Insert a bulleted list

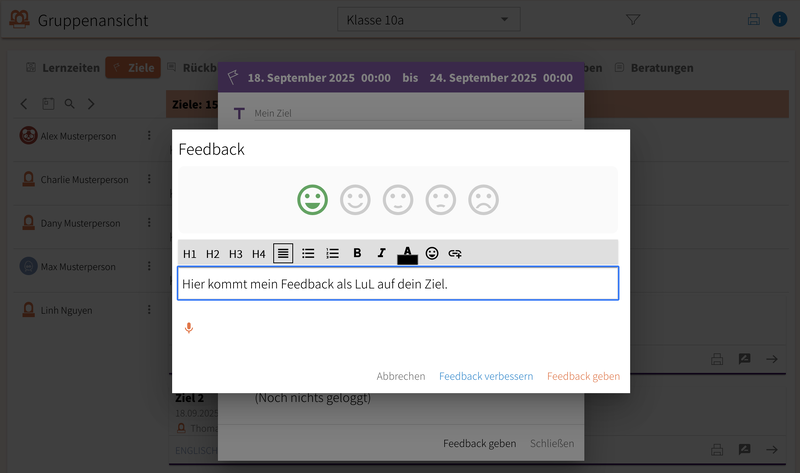[x=308, y=254]
